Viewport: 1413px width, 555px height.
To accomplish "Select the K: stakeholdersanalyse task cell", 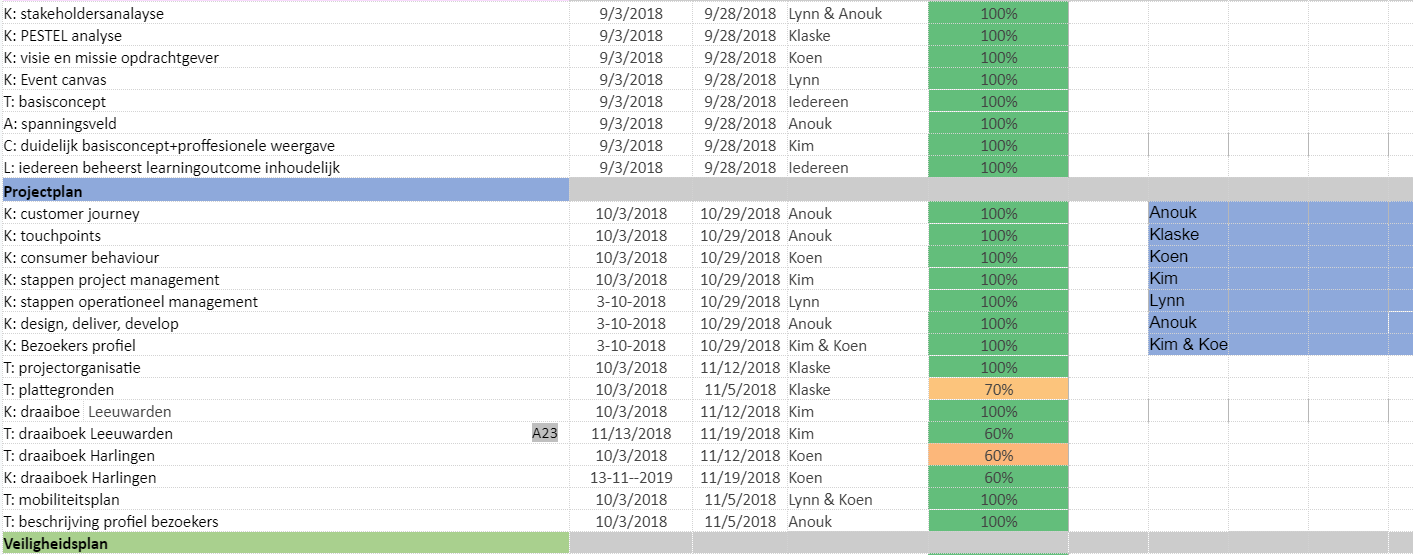I will coord(285,14).
